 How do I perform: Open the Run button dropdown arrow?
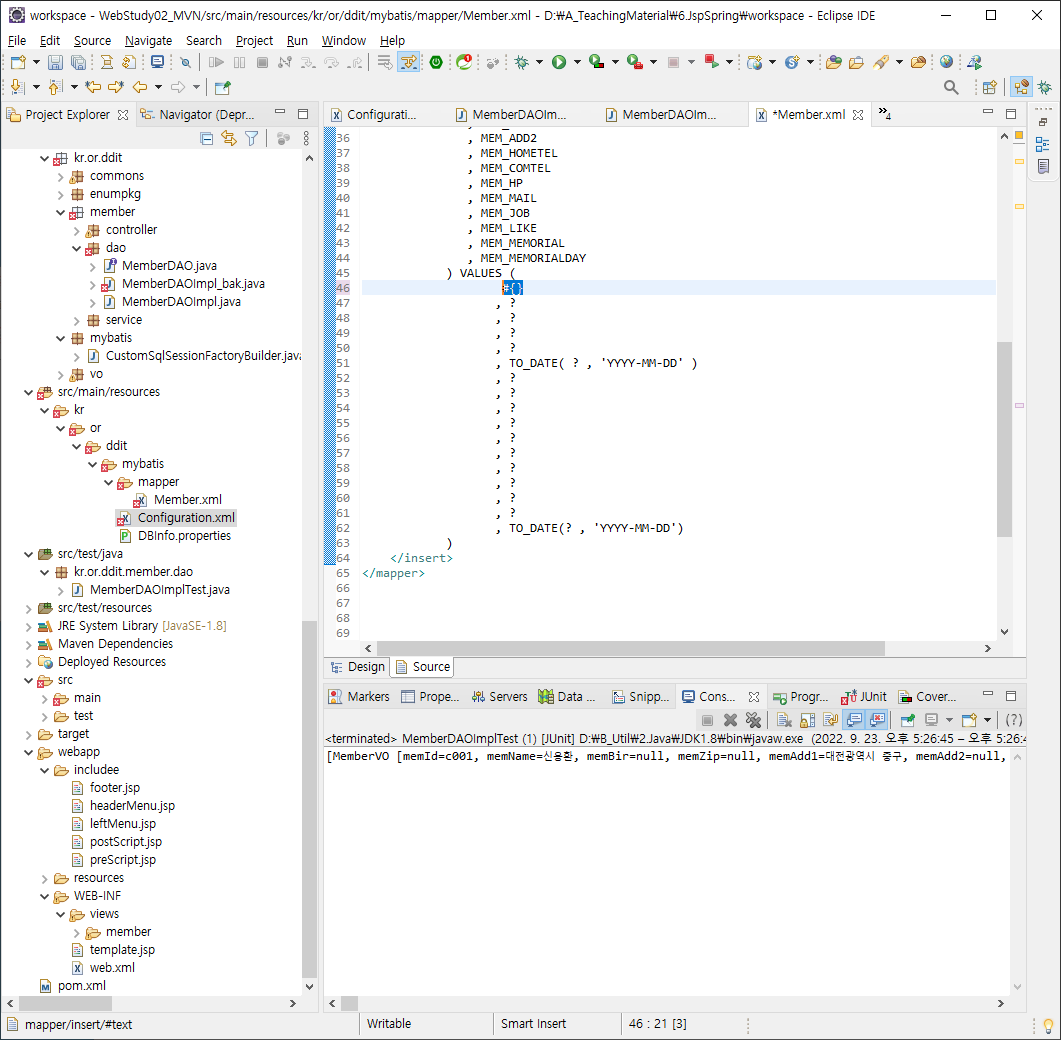tap(577, 62)
